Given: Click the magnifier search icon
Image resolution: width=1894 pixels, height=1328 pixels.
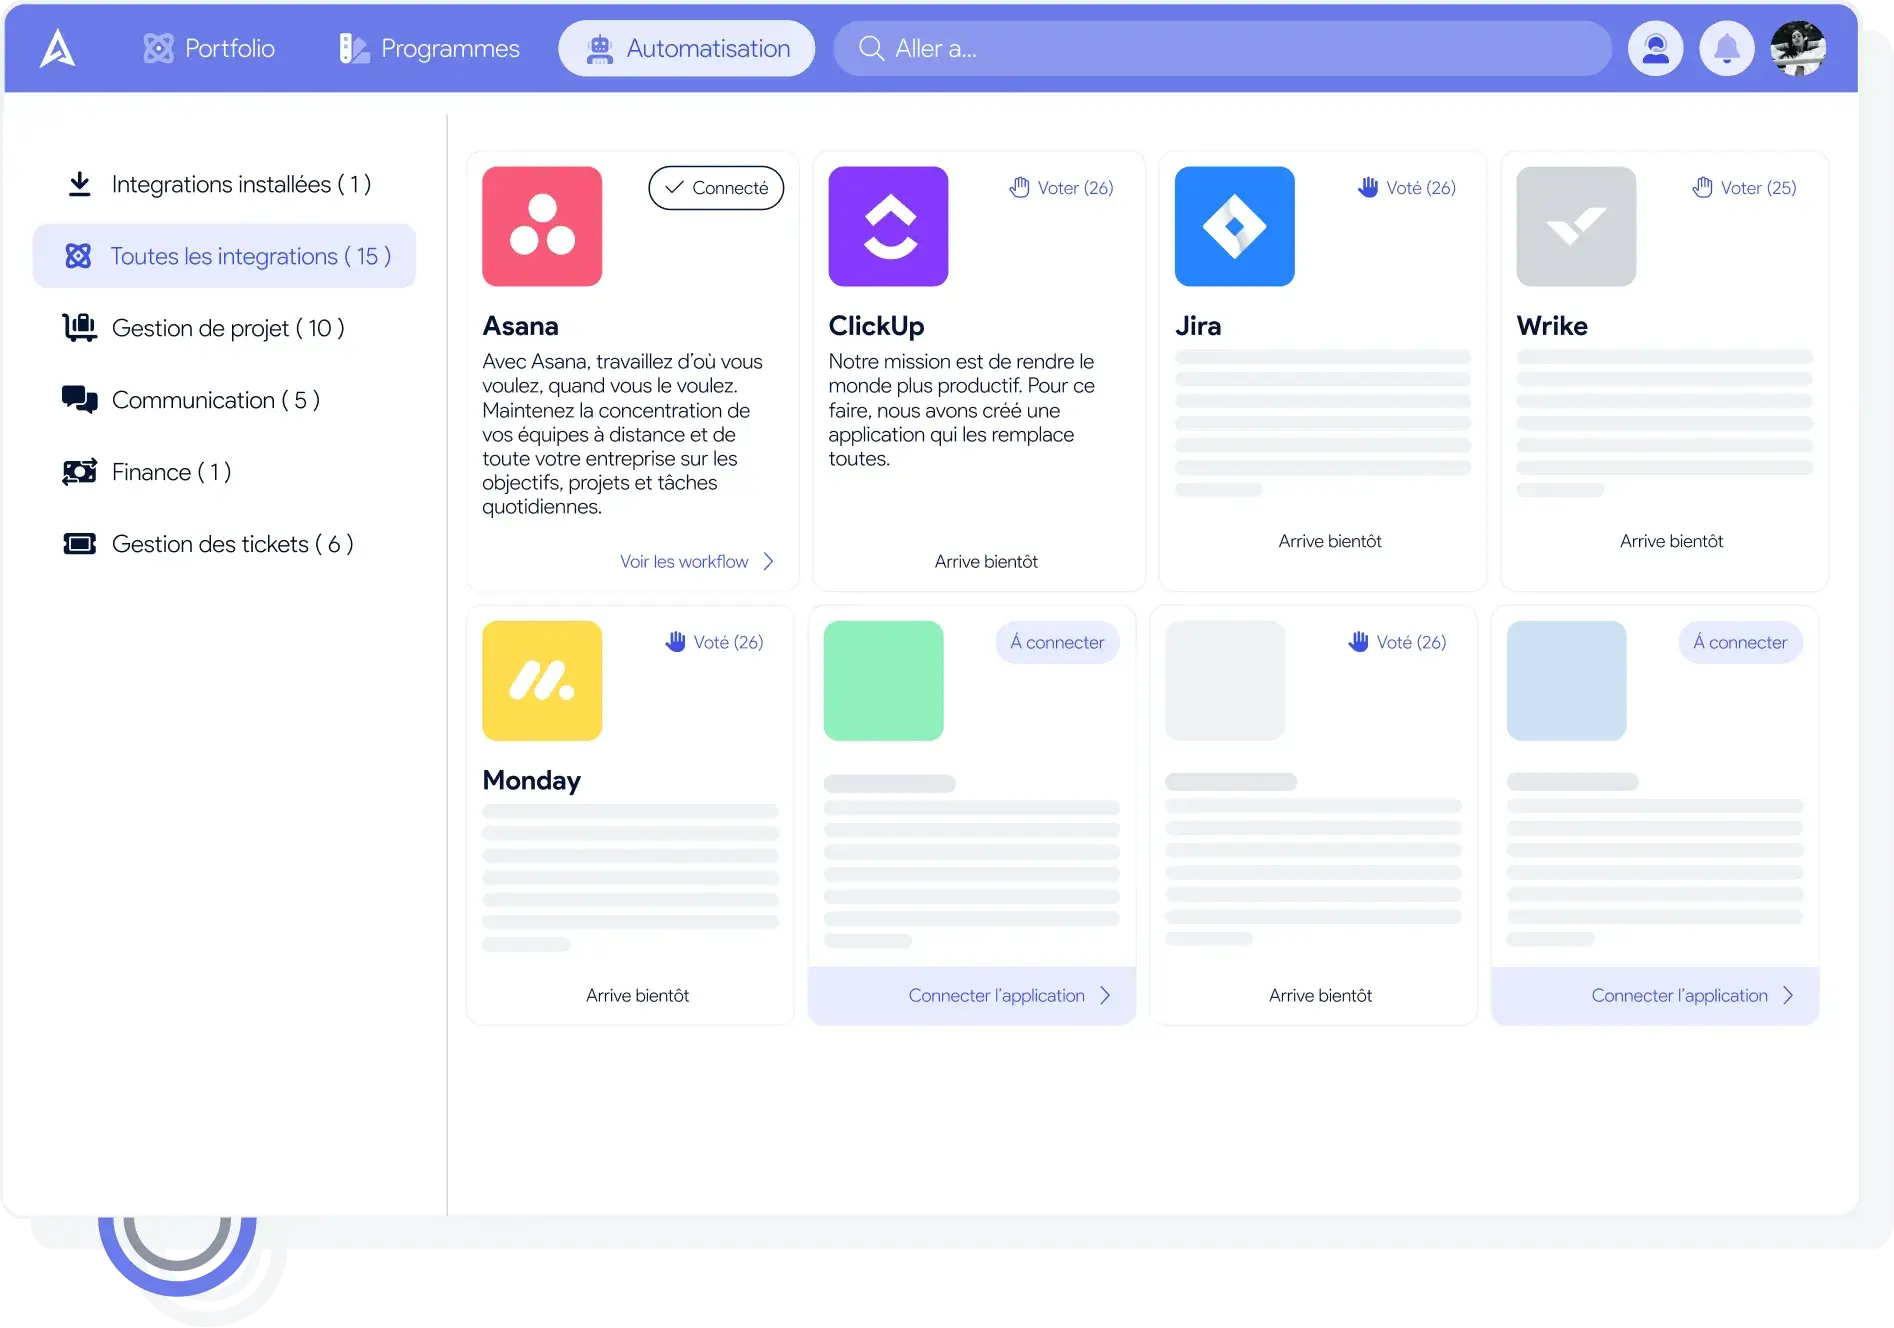Looking at the screenshot, I should [871, 48].
